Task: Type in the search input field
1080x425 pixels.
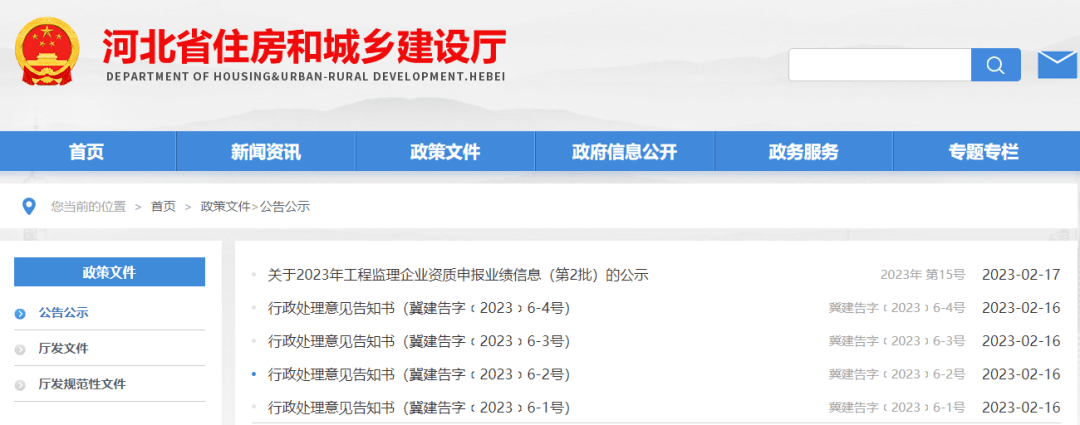Action: (879, 65)
